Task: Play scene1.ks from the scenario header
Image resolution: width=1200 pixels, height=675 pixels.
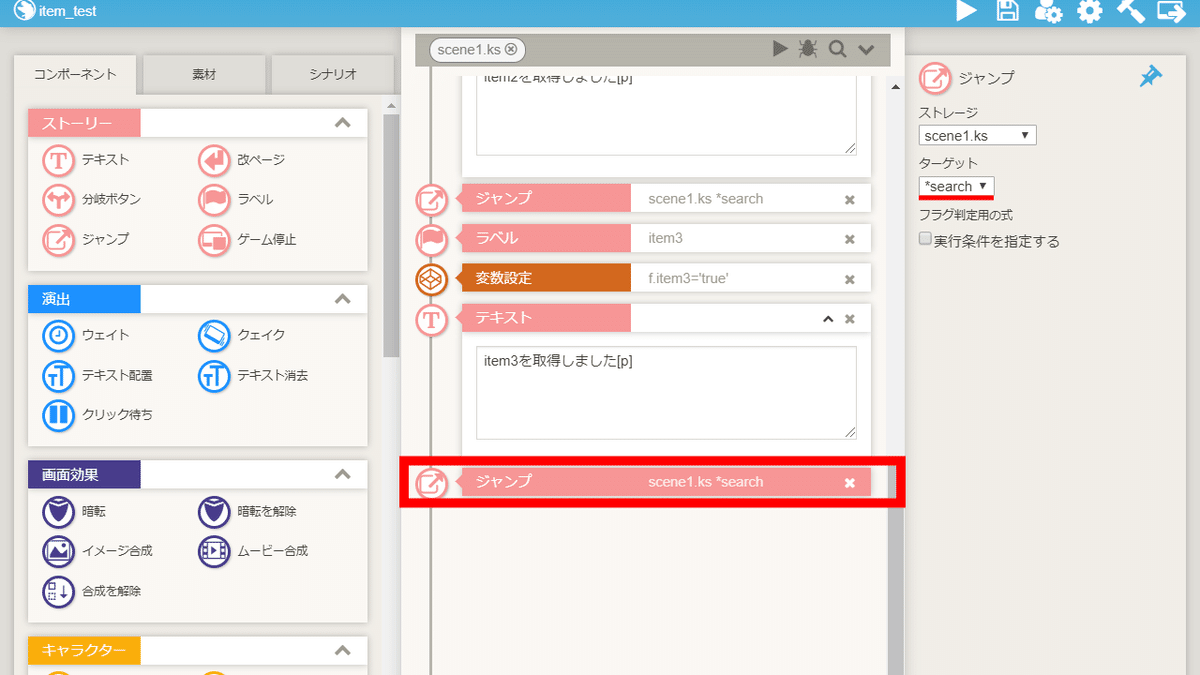Action: [x=780, y=49]
